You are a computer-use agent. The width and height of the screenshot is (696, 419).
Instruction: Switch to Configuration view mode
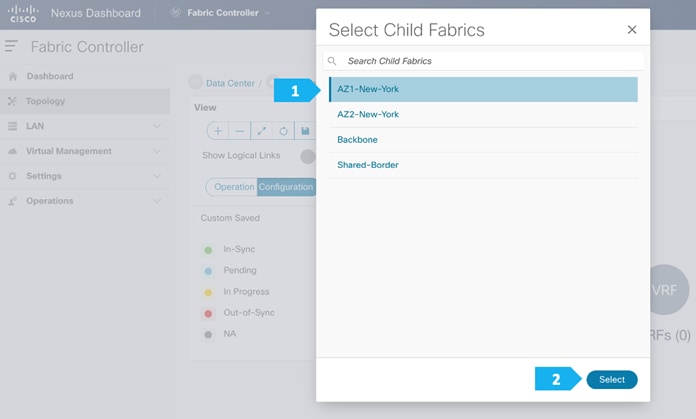(286, 187)
